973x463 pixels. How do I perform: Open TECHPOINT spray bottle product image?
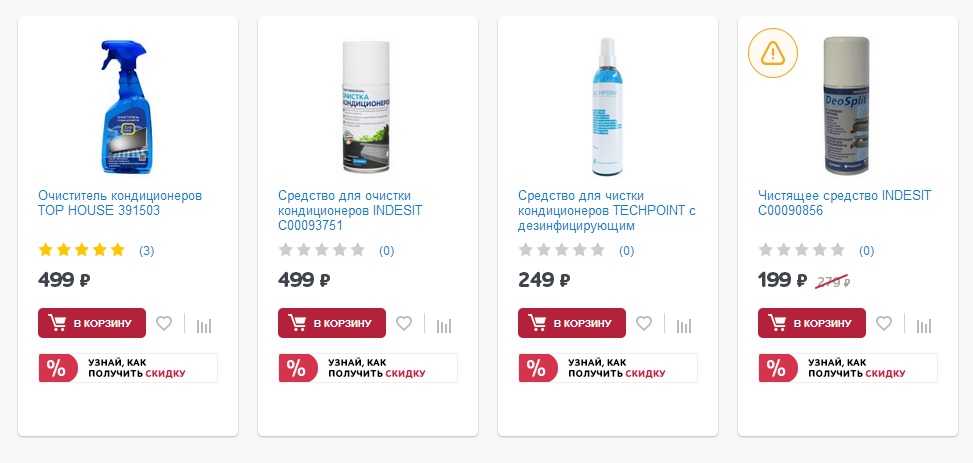608,107
